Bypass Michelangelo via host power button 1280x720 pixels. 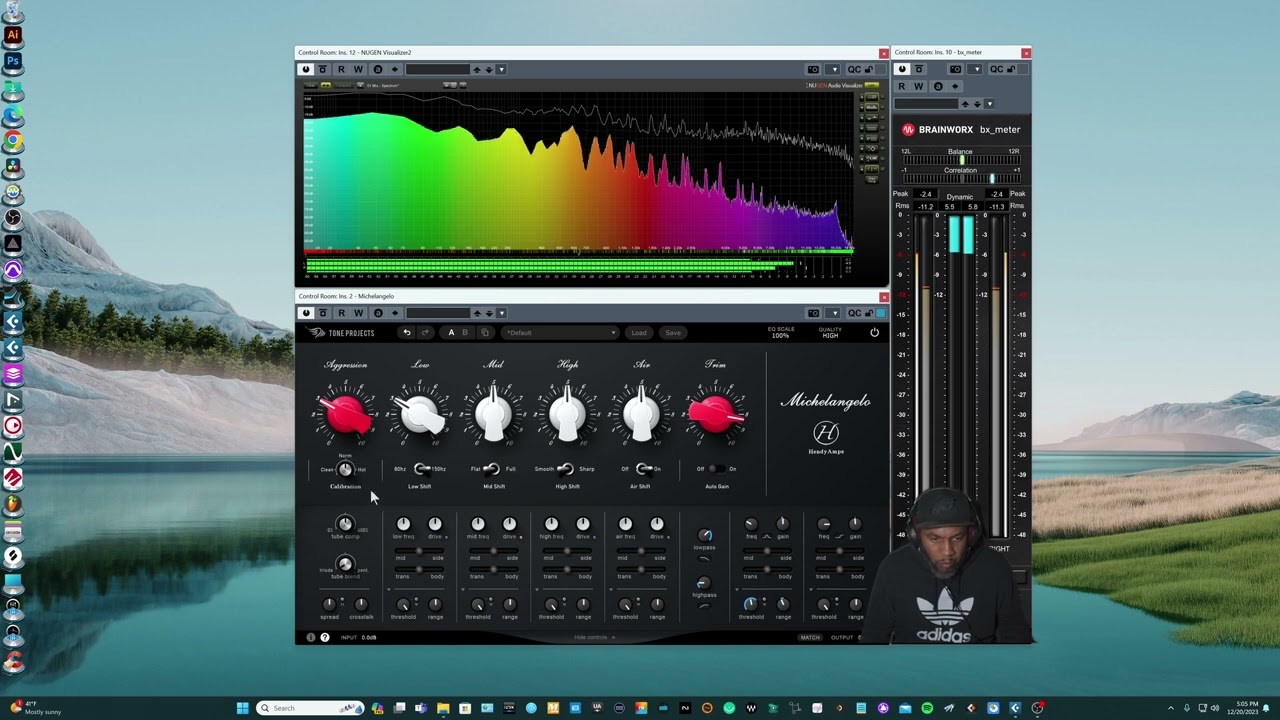click(306, 313)
